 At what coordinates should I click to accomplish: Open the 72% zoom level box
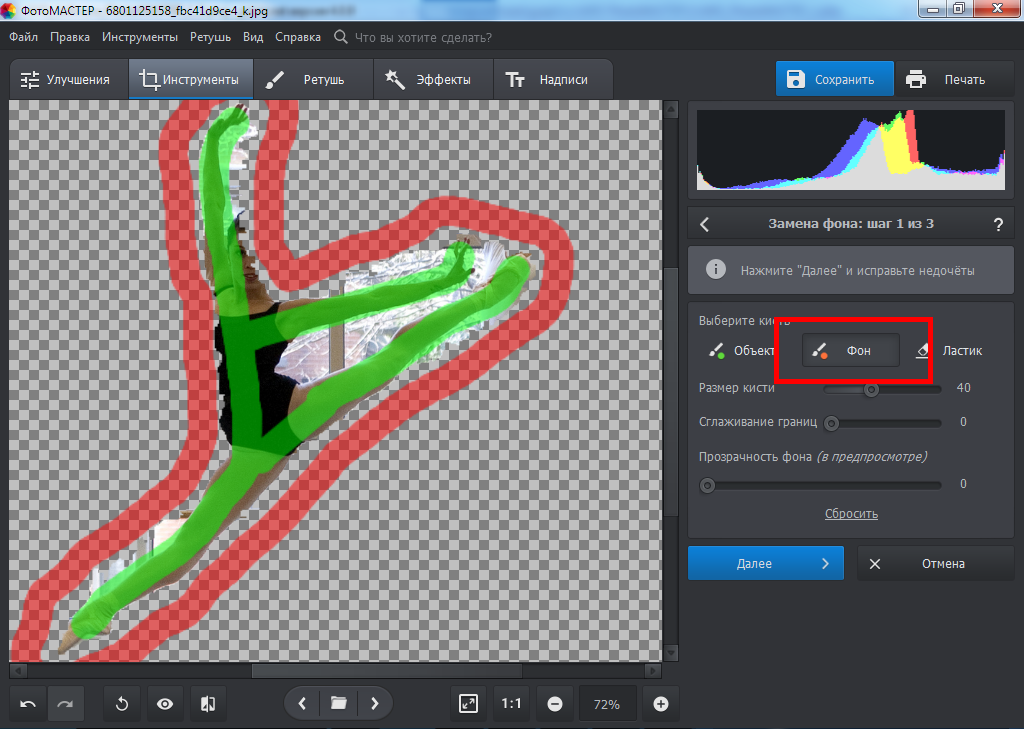click(606, 704)
